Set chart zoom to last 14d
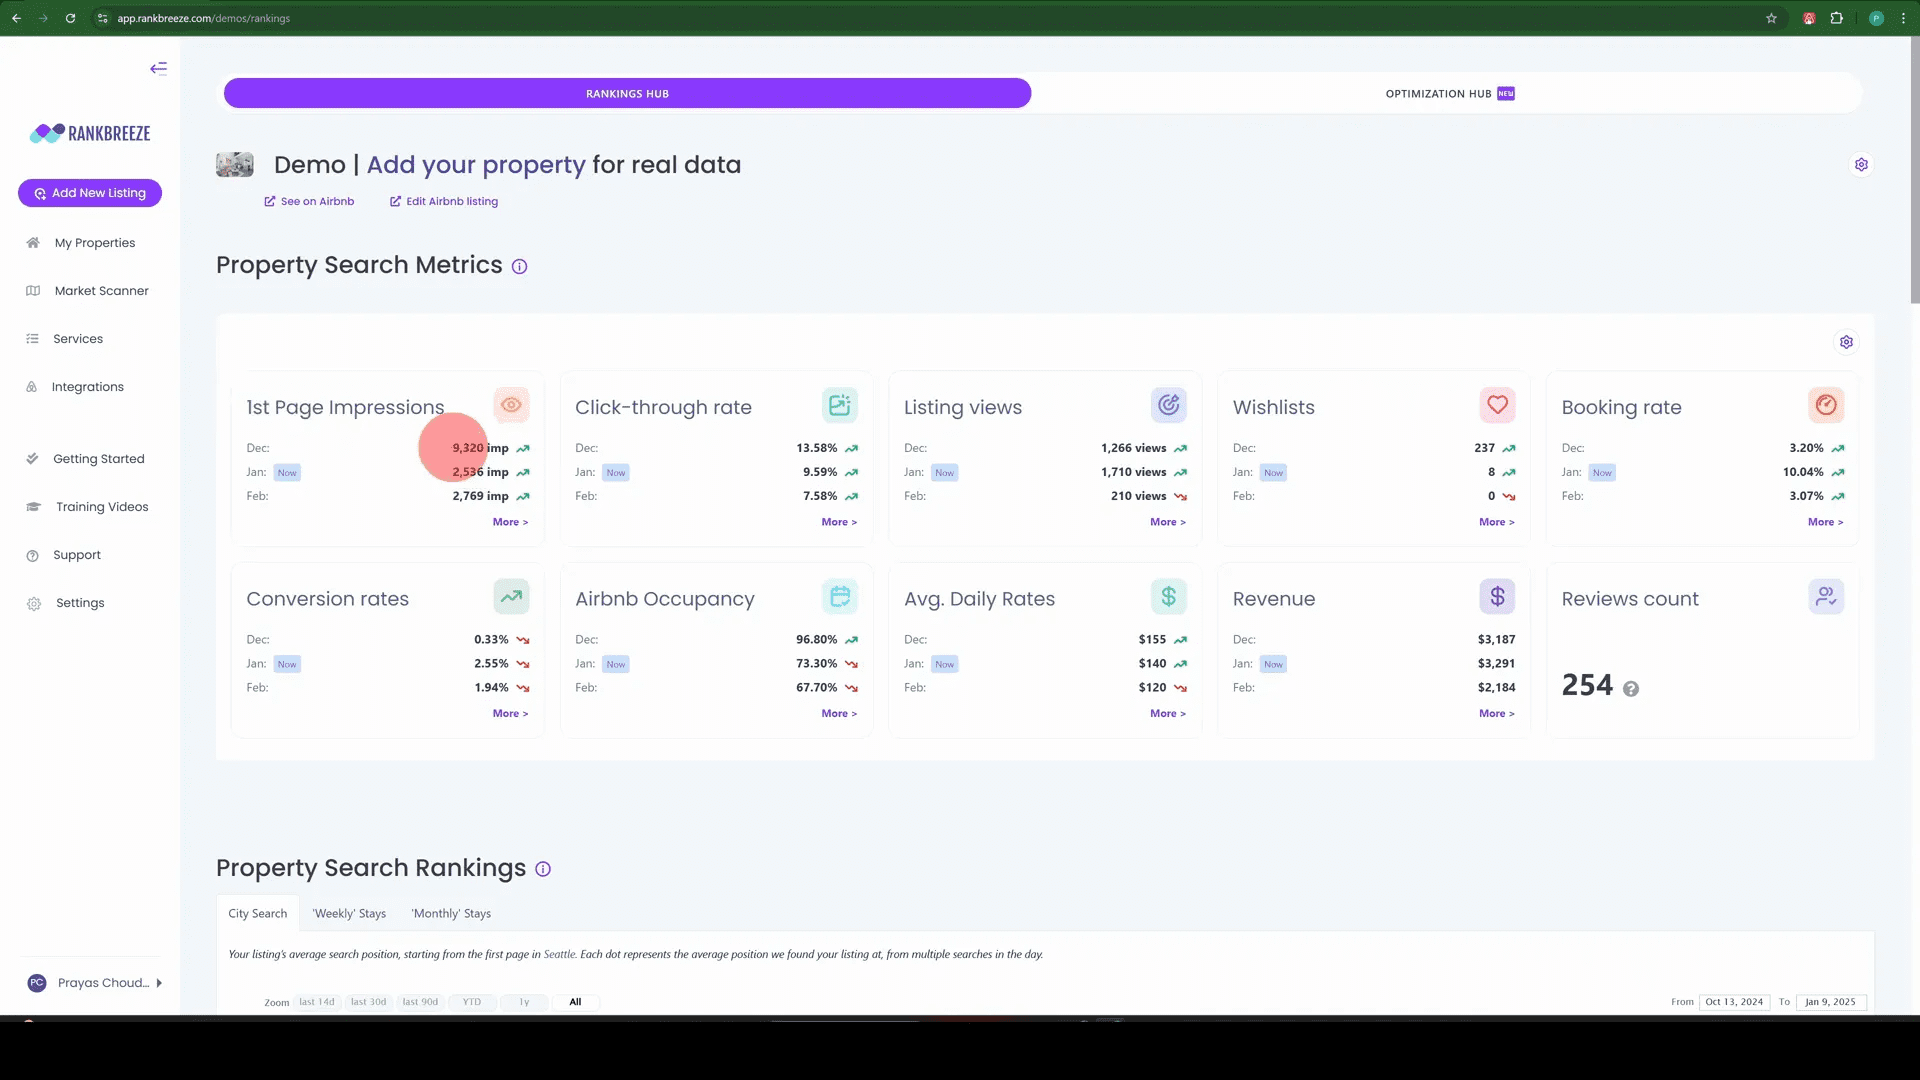Screen dimensions: 1920x1080 pos(317,1002)
